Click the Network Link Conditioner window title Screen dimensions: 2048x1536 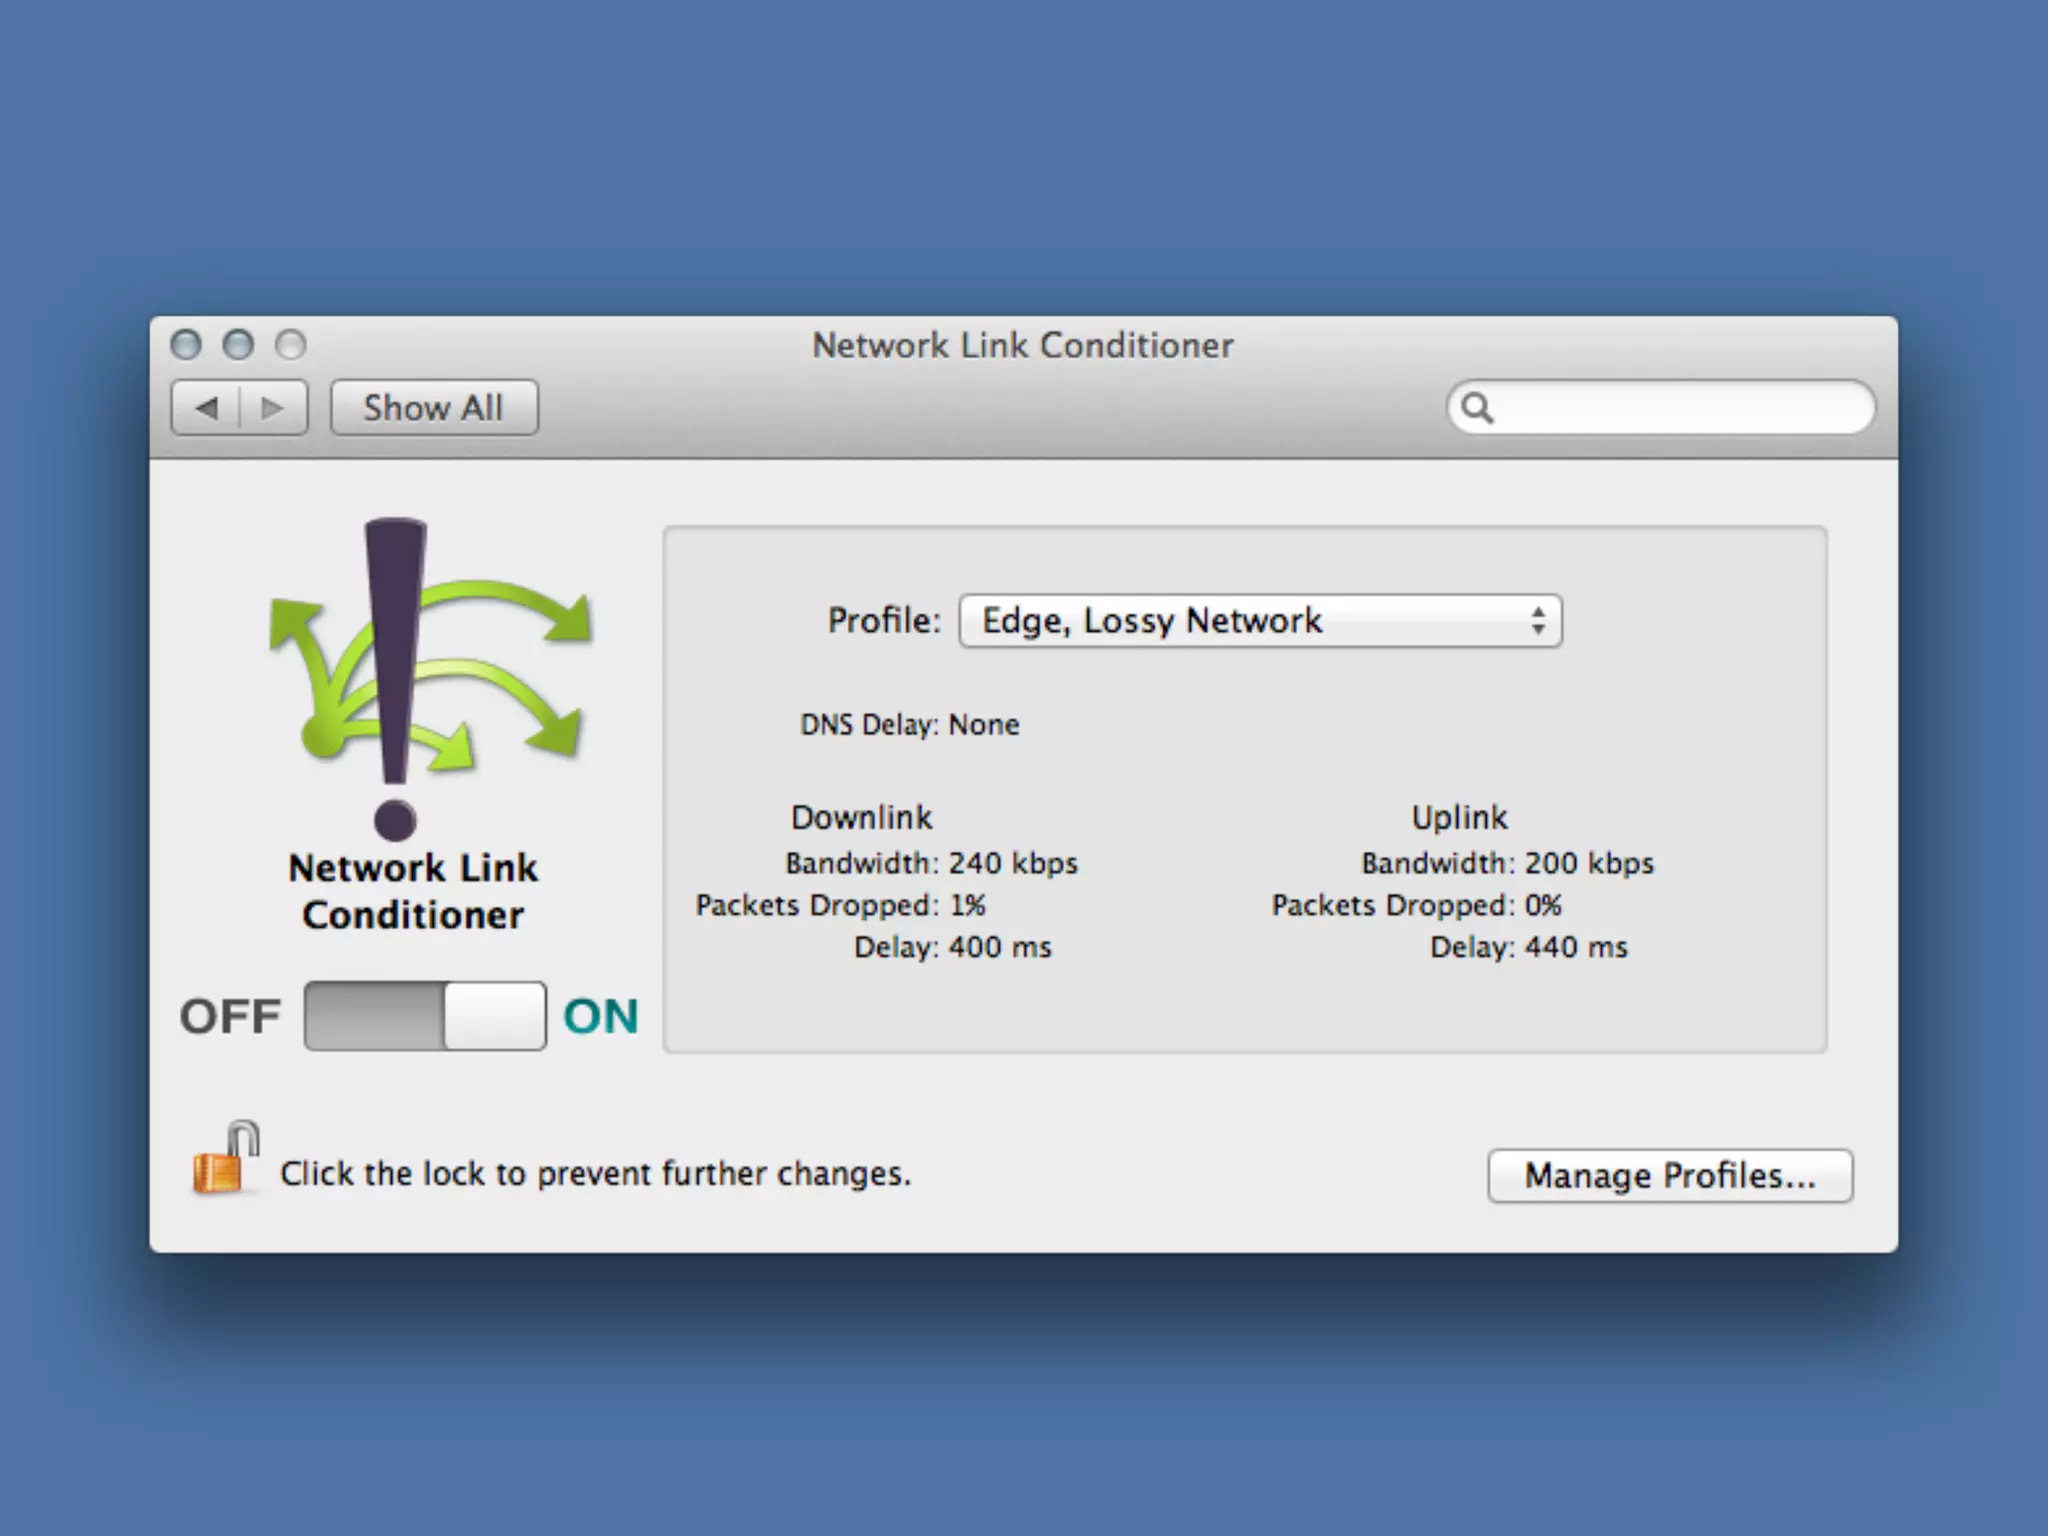click(1022, 346)
